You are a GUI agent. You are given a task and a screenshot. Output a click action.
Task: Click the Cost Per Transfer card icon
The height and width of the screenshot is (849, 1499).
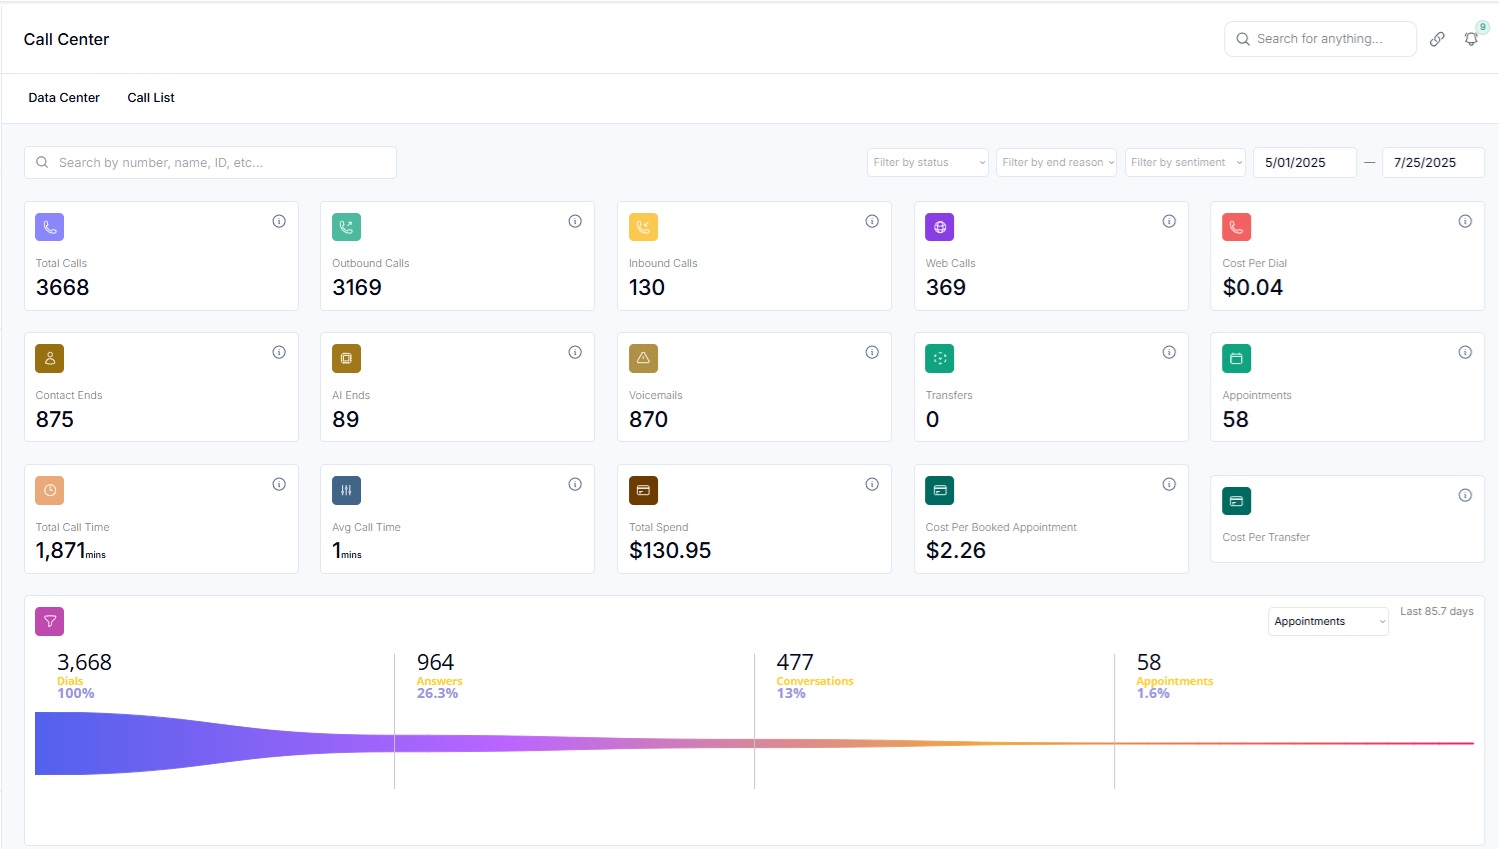click(1237, 501)
